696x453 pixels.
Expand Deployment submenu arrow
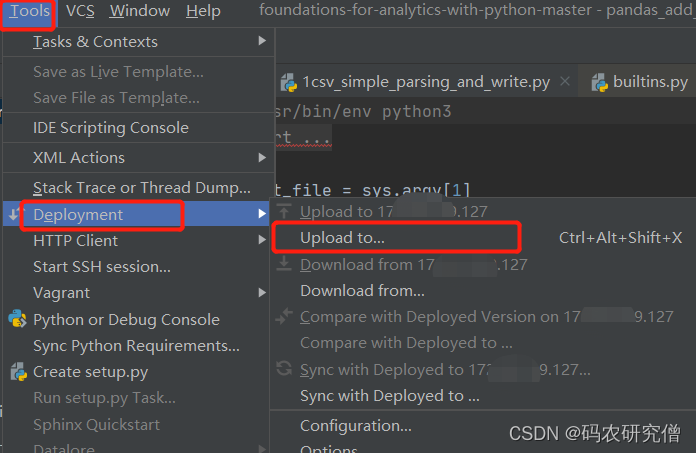pos(262,214)
